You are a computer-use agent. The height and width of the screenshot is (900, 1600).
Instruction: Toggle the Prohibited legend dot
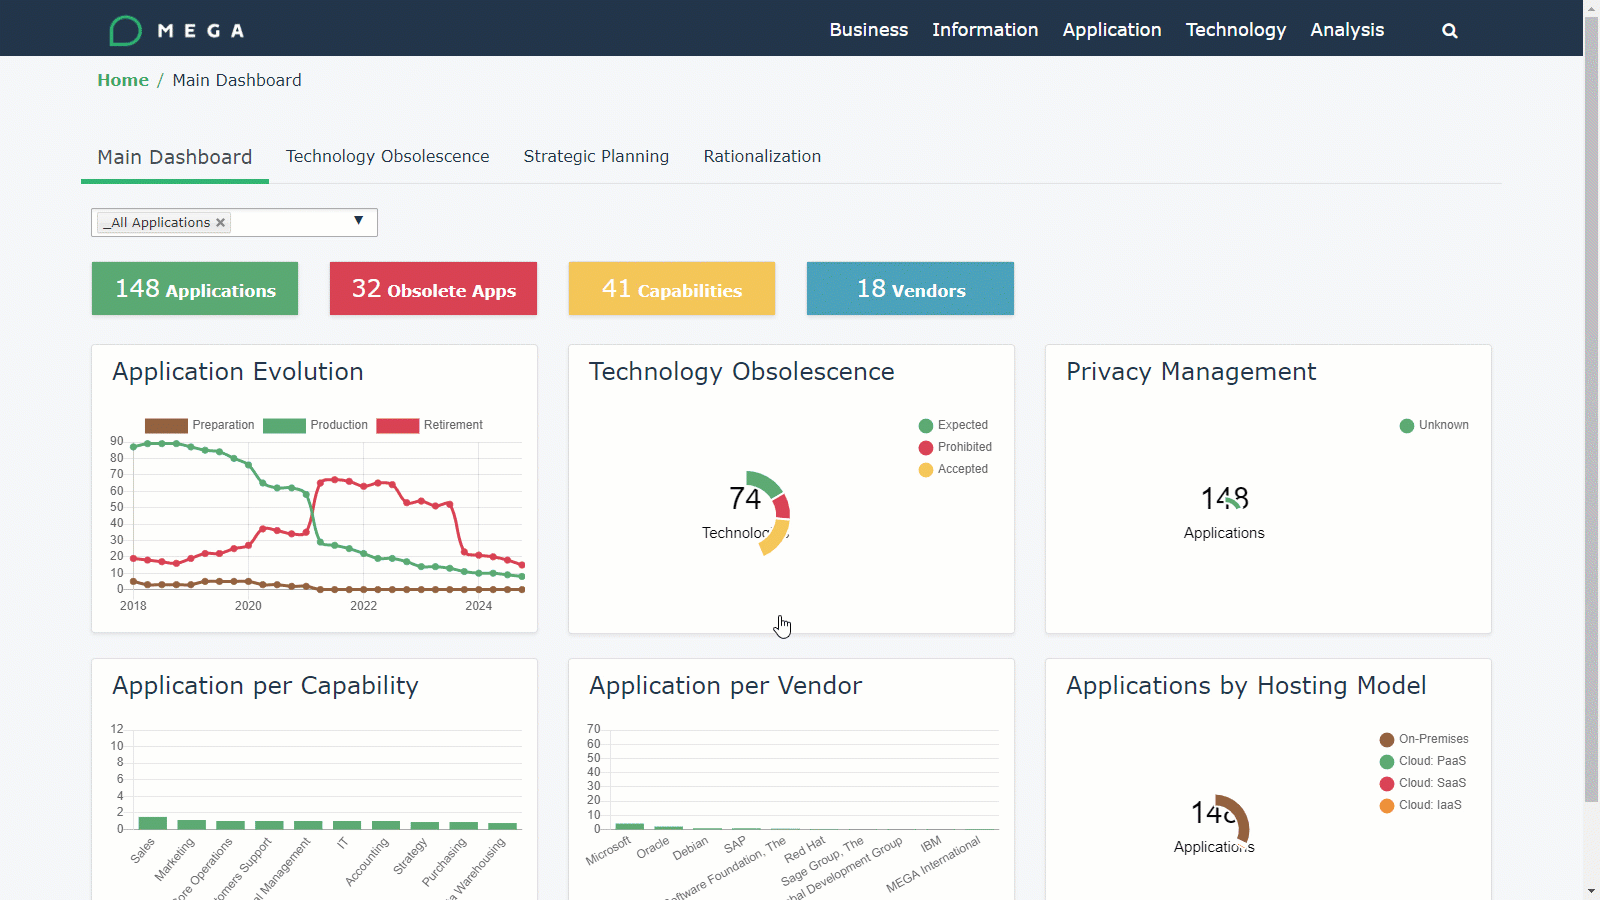point(926,448)
